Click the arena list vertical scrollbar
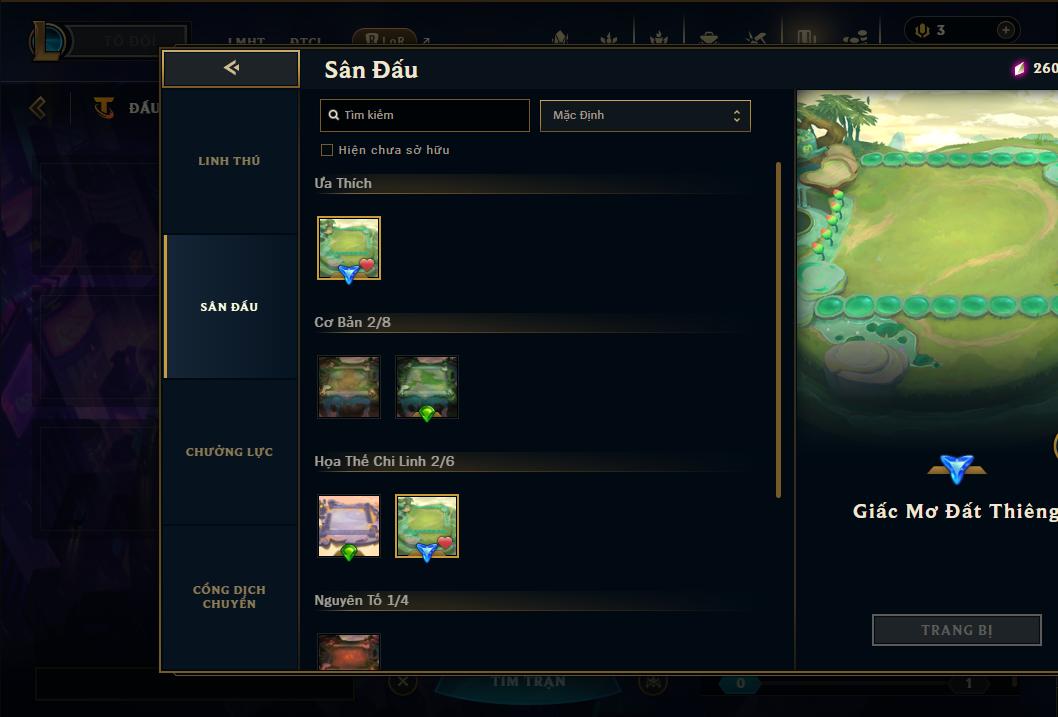This screenshot has width=1058, height=717. point(778,330)
